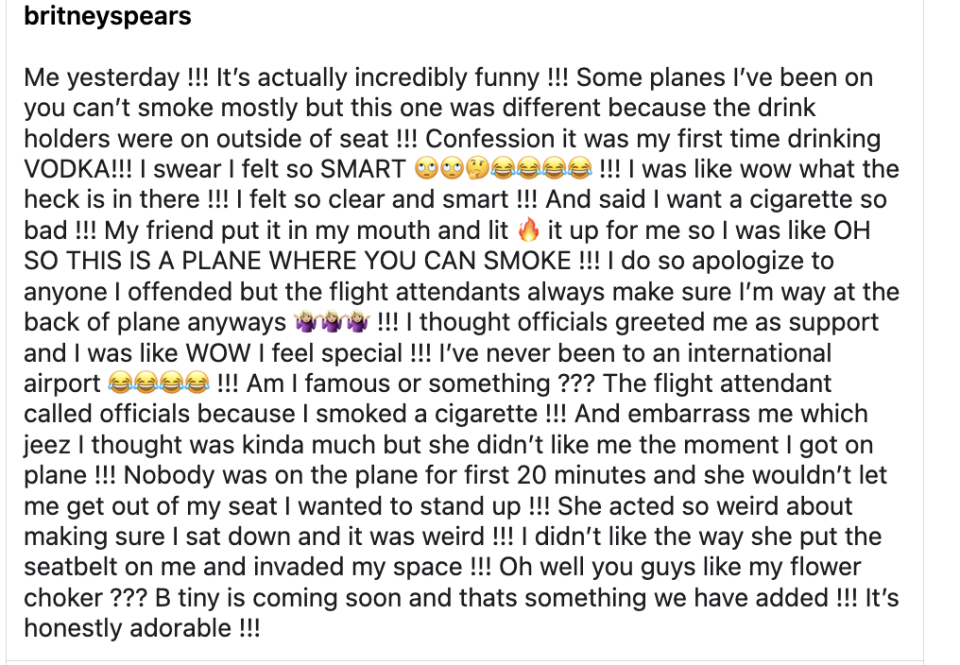Viewport: 960px width, 665px height.
Task: Click the second eye-roll emoji beside thinking face
Action: tap(452, 168)
